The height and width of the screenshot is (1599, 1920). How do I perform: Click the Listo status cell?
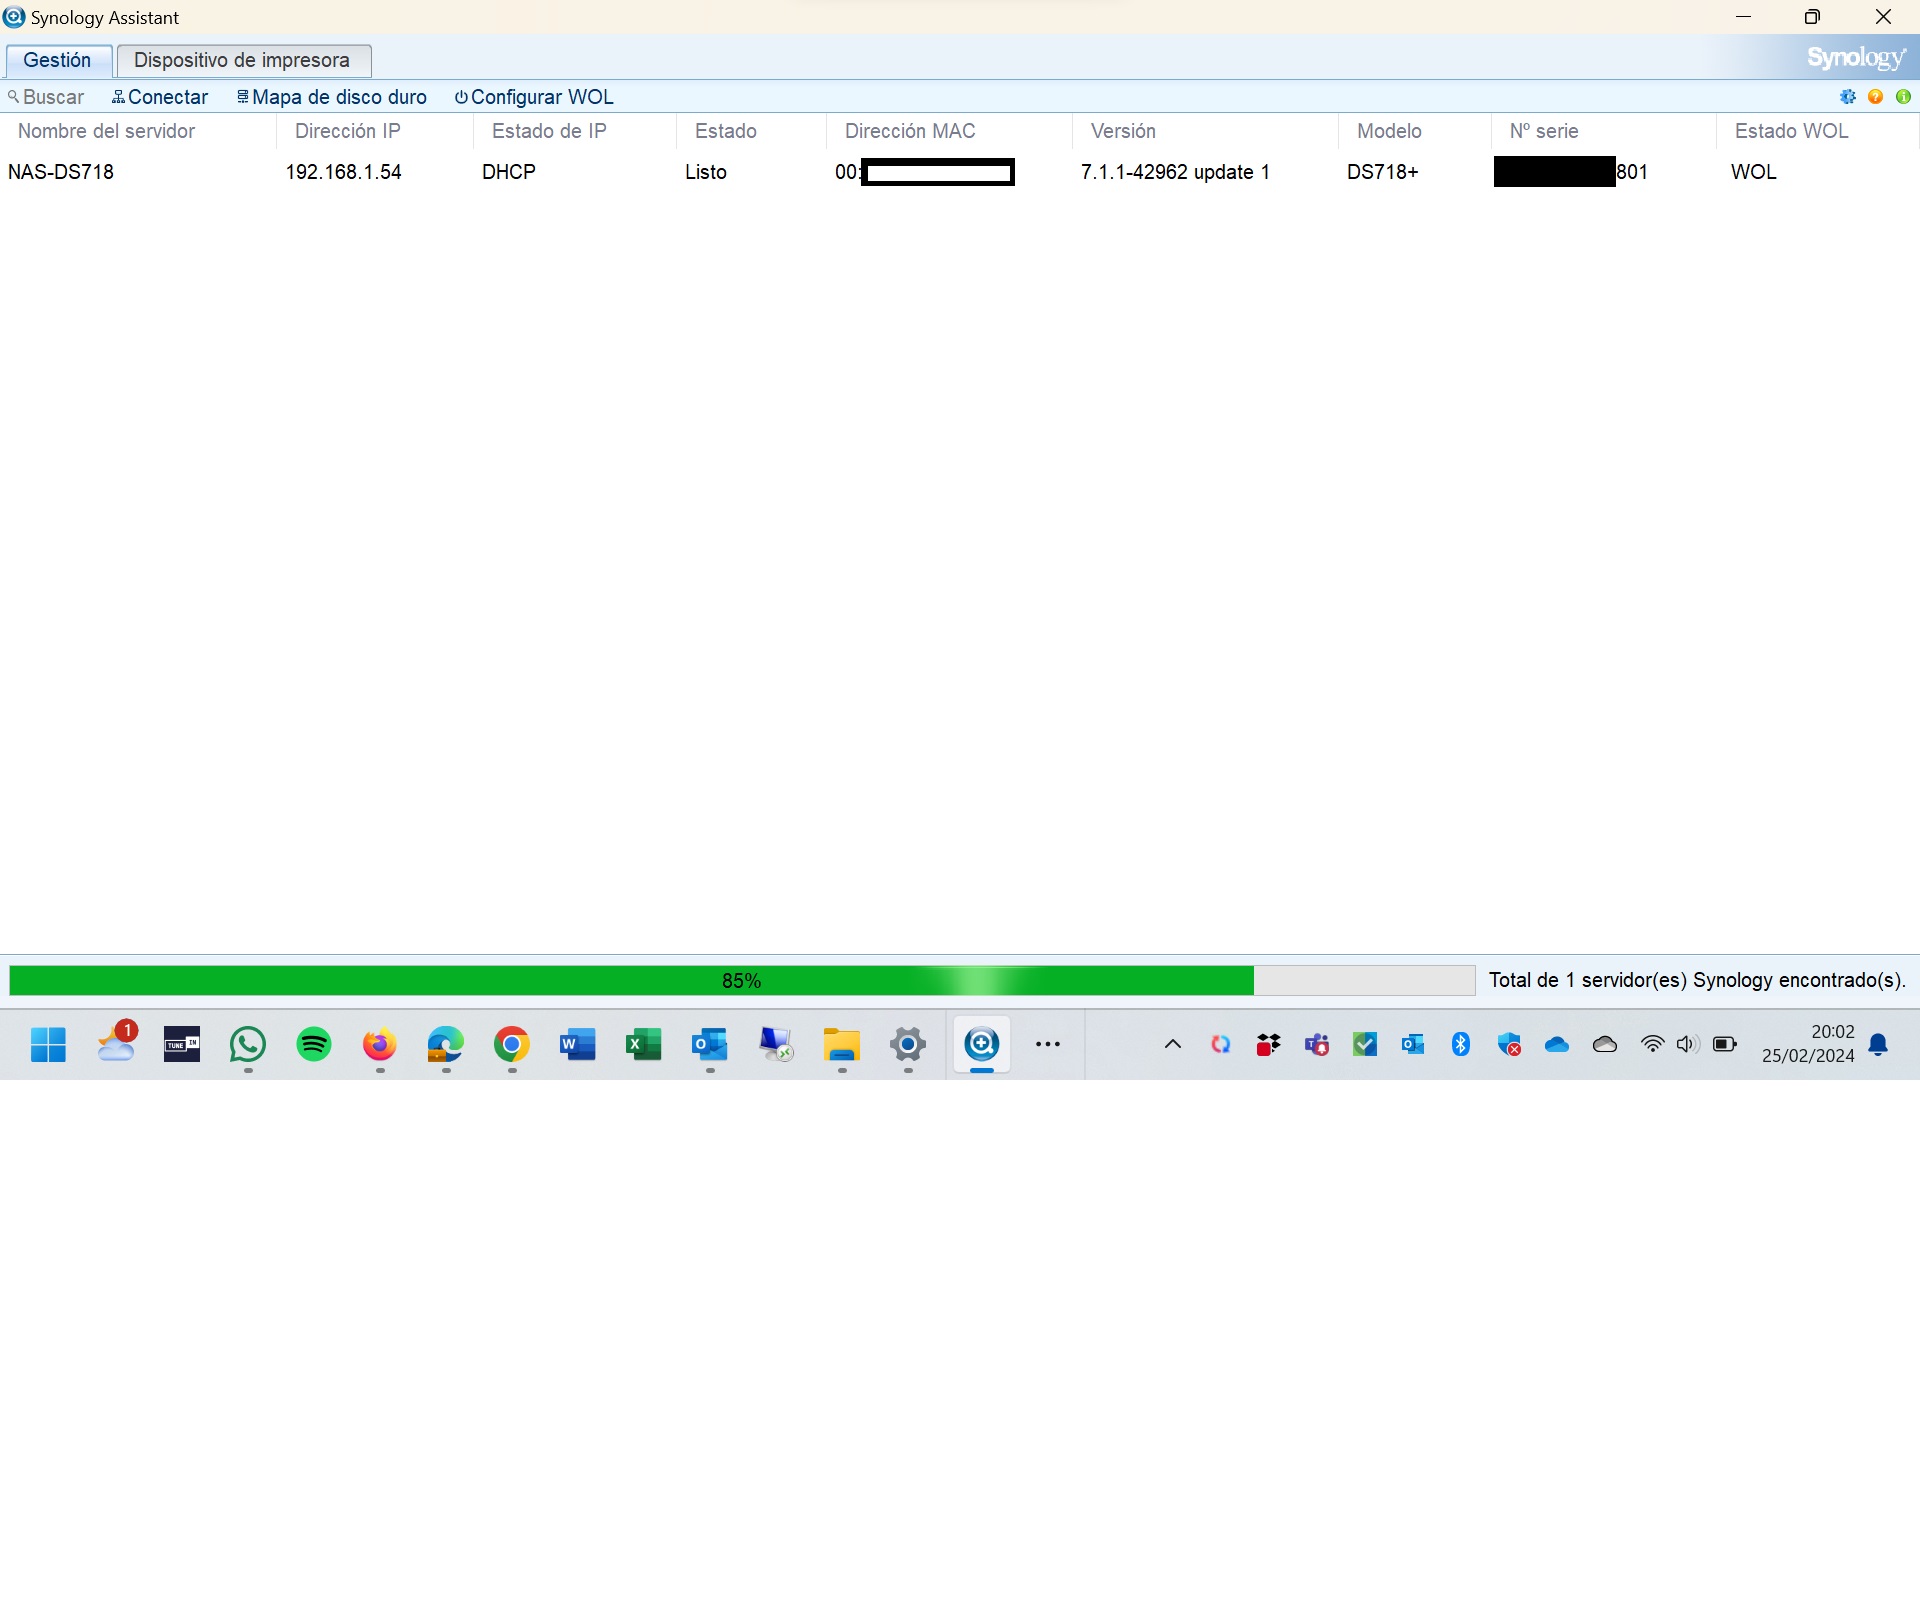pos(706,172)
